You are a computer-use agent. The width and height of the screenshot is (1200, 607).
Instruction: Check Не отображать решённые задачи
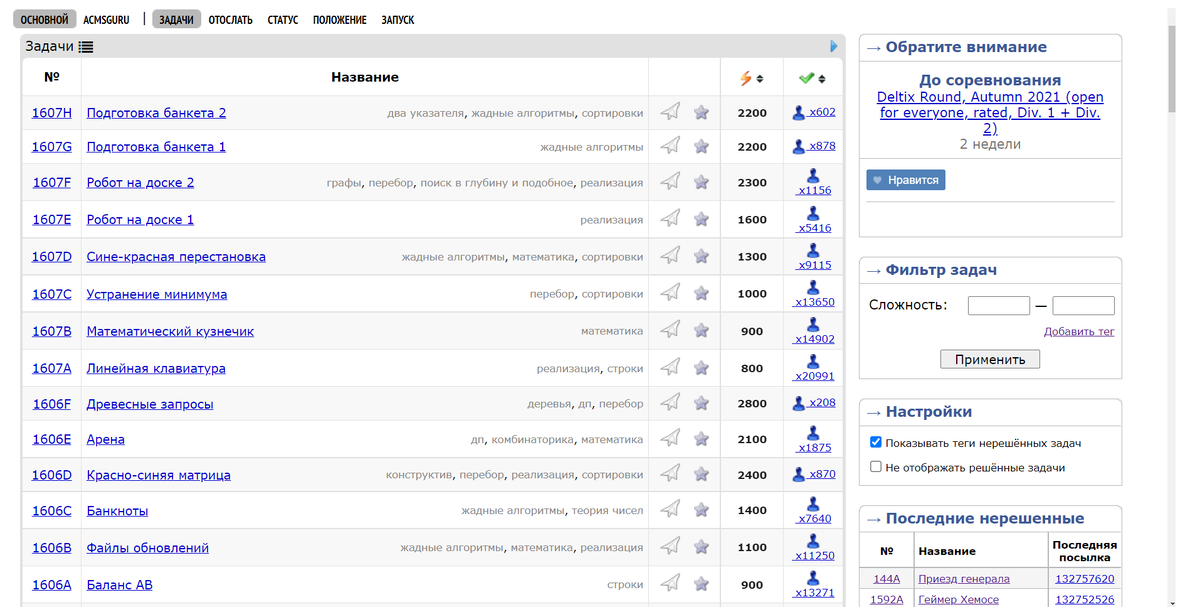pos(876,467)
